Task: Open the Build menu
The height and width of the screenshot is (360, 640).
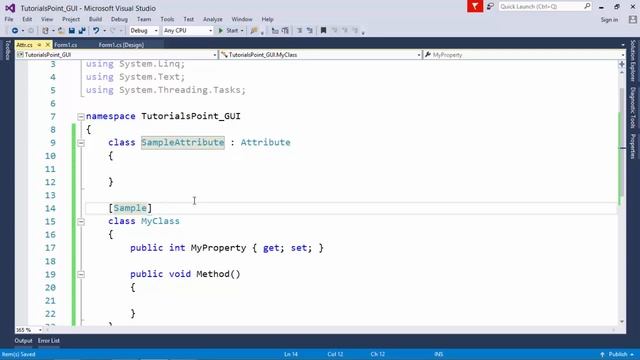Action: click(x=95, y=19)
